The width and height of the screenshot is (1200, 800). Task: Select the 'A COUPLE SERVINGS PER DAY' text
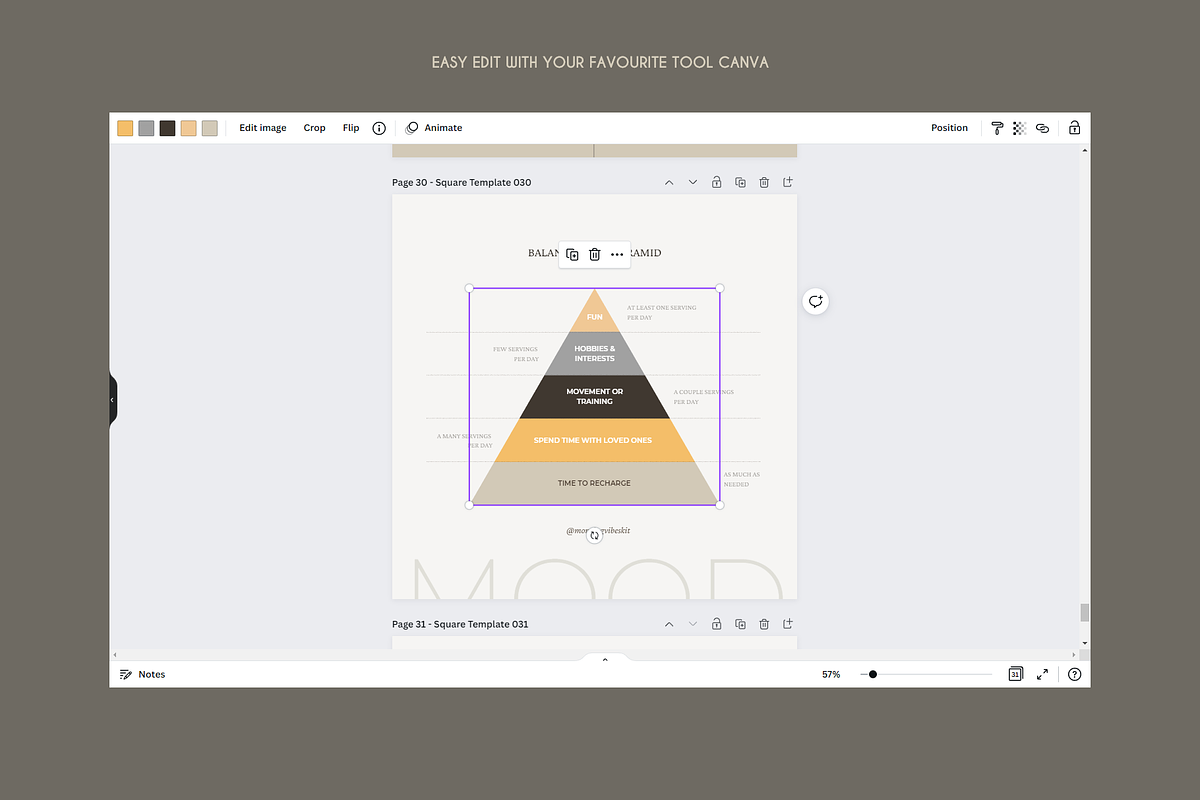click(x=703, y=397)
